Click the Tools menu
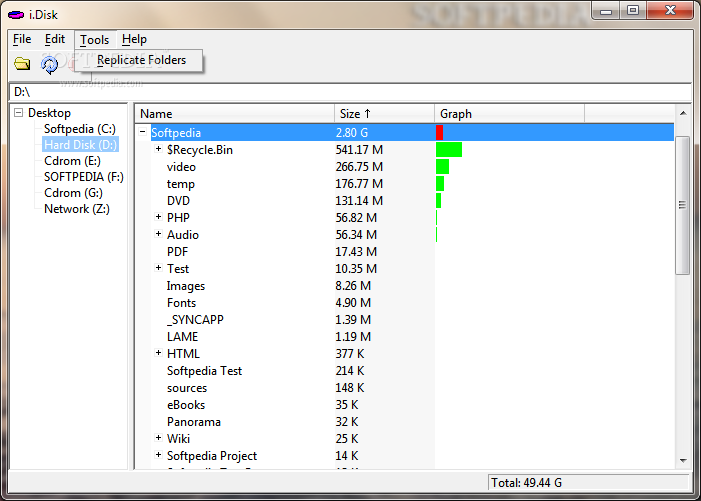 pos(94,40)
